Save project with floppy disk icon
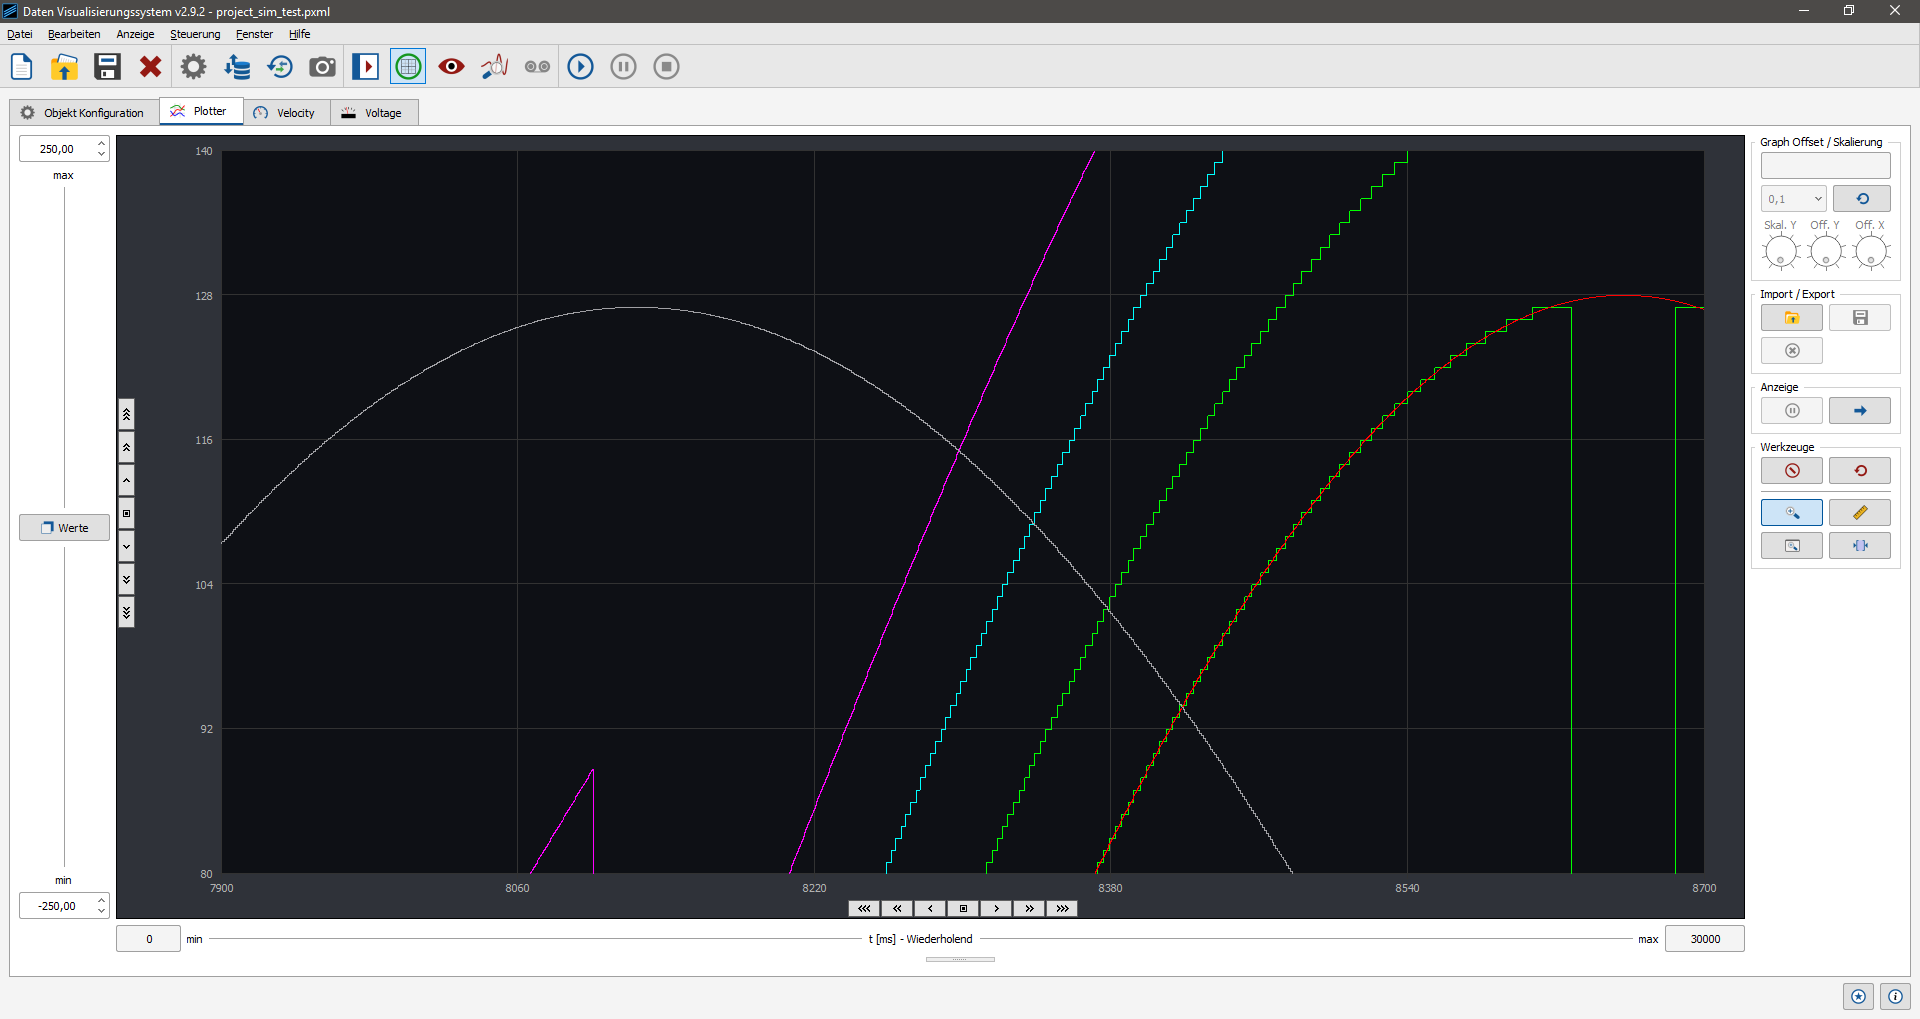Screen dimensions: 1920x1019 tap(107, 67)
